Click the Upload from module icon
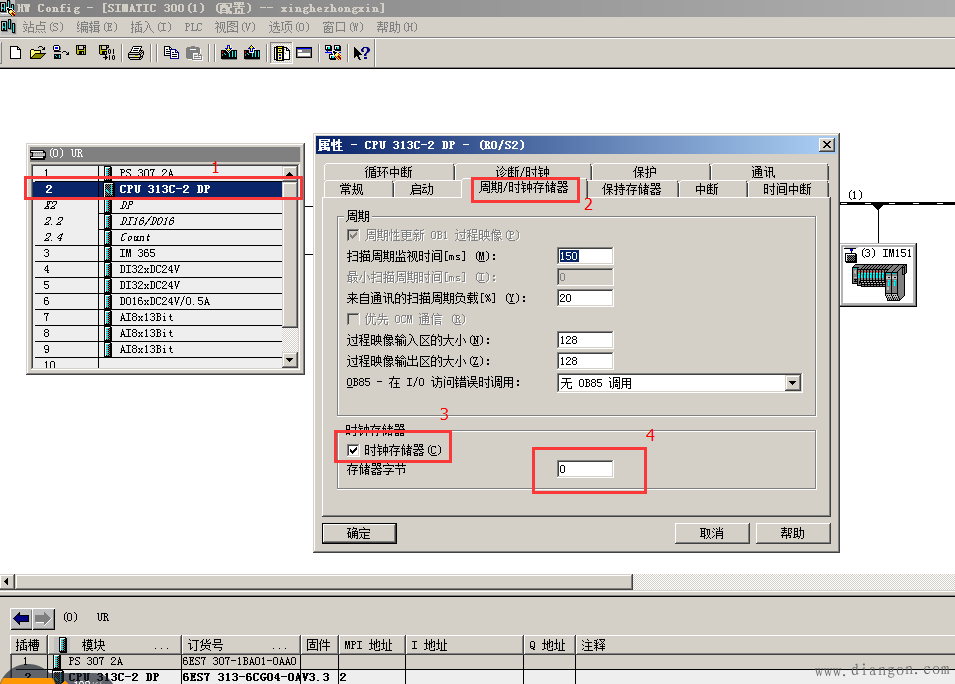Viewport: 955px width, 684px height. [x=251, y=53]
